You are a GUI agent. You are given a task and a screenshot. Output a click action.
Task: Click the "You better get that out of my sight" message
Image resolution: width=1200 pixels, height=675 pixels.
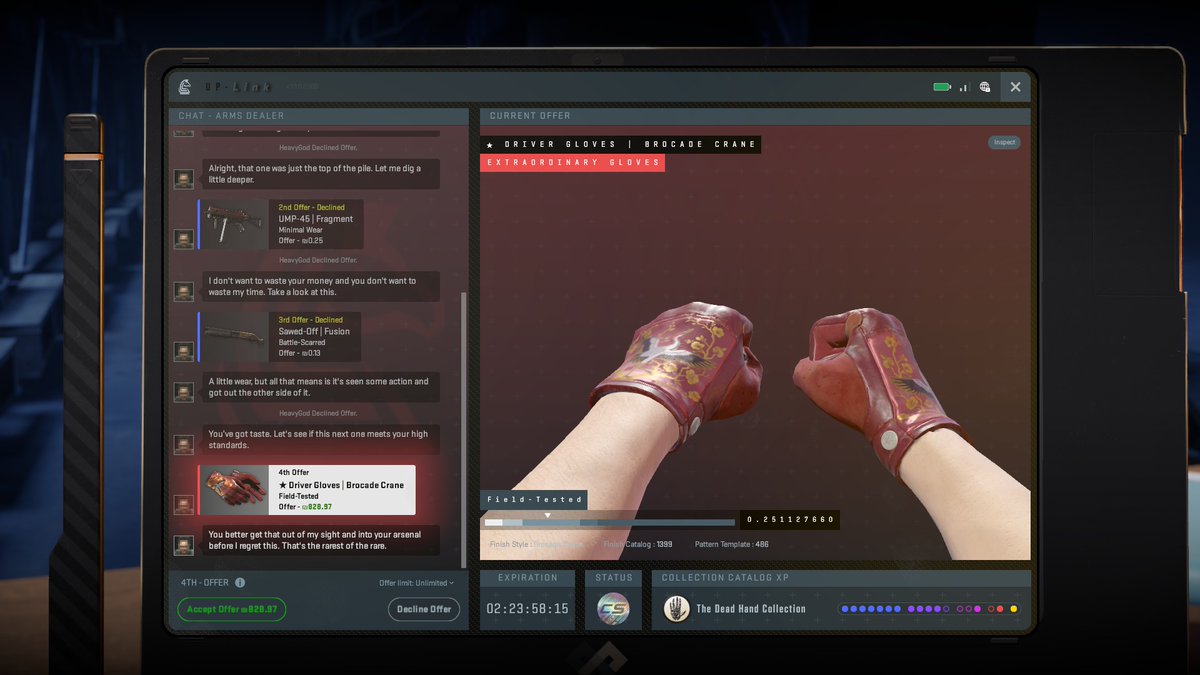[320, 540]
